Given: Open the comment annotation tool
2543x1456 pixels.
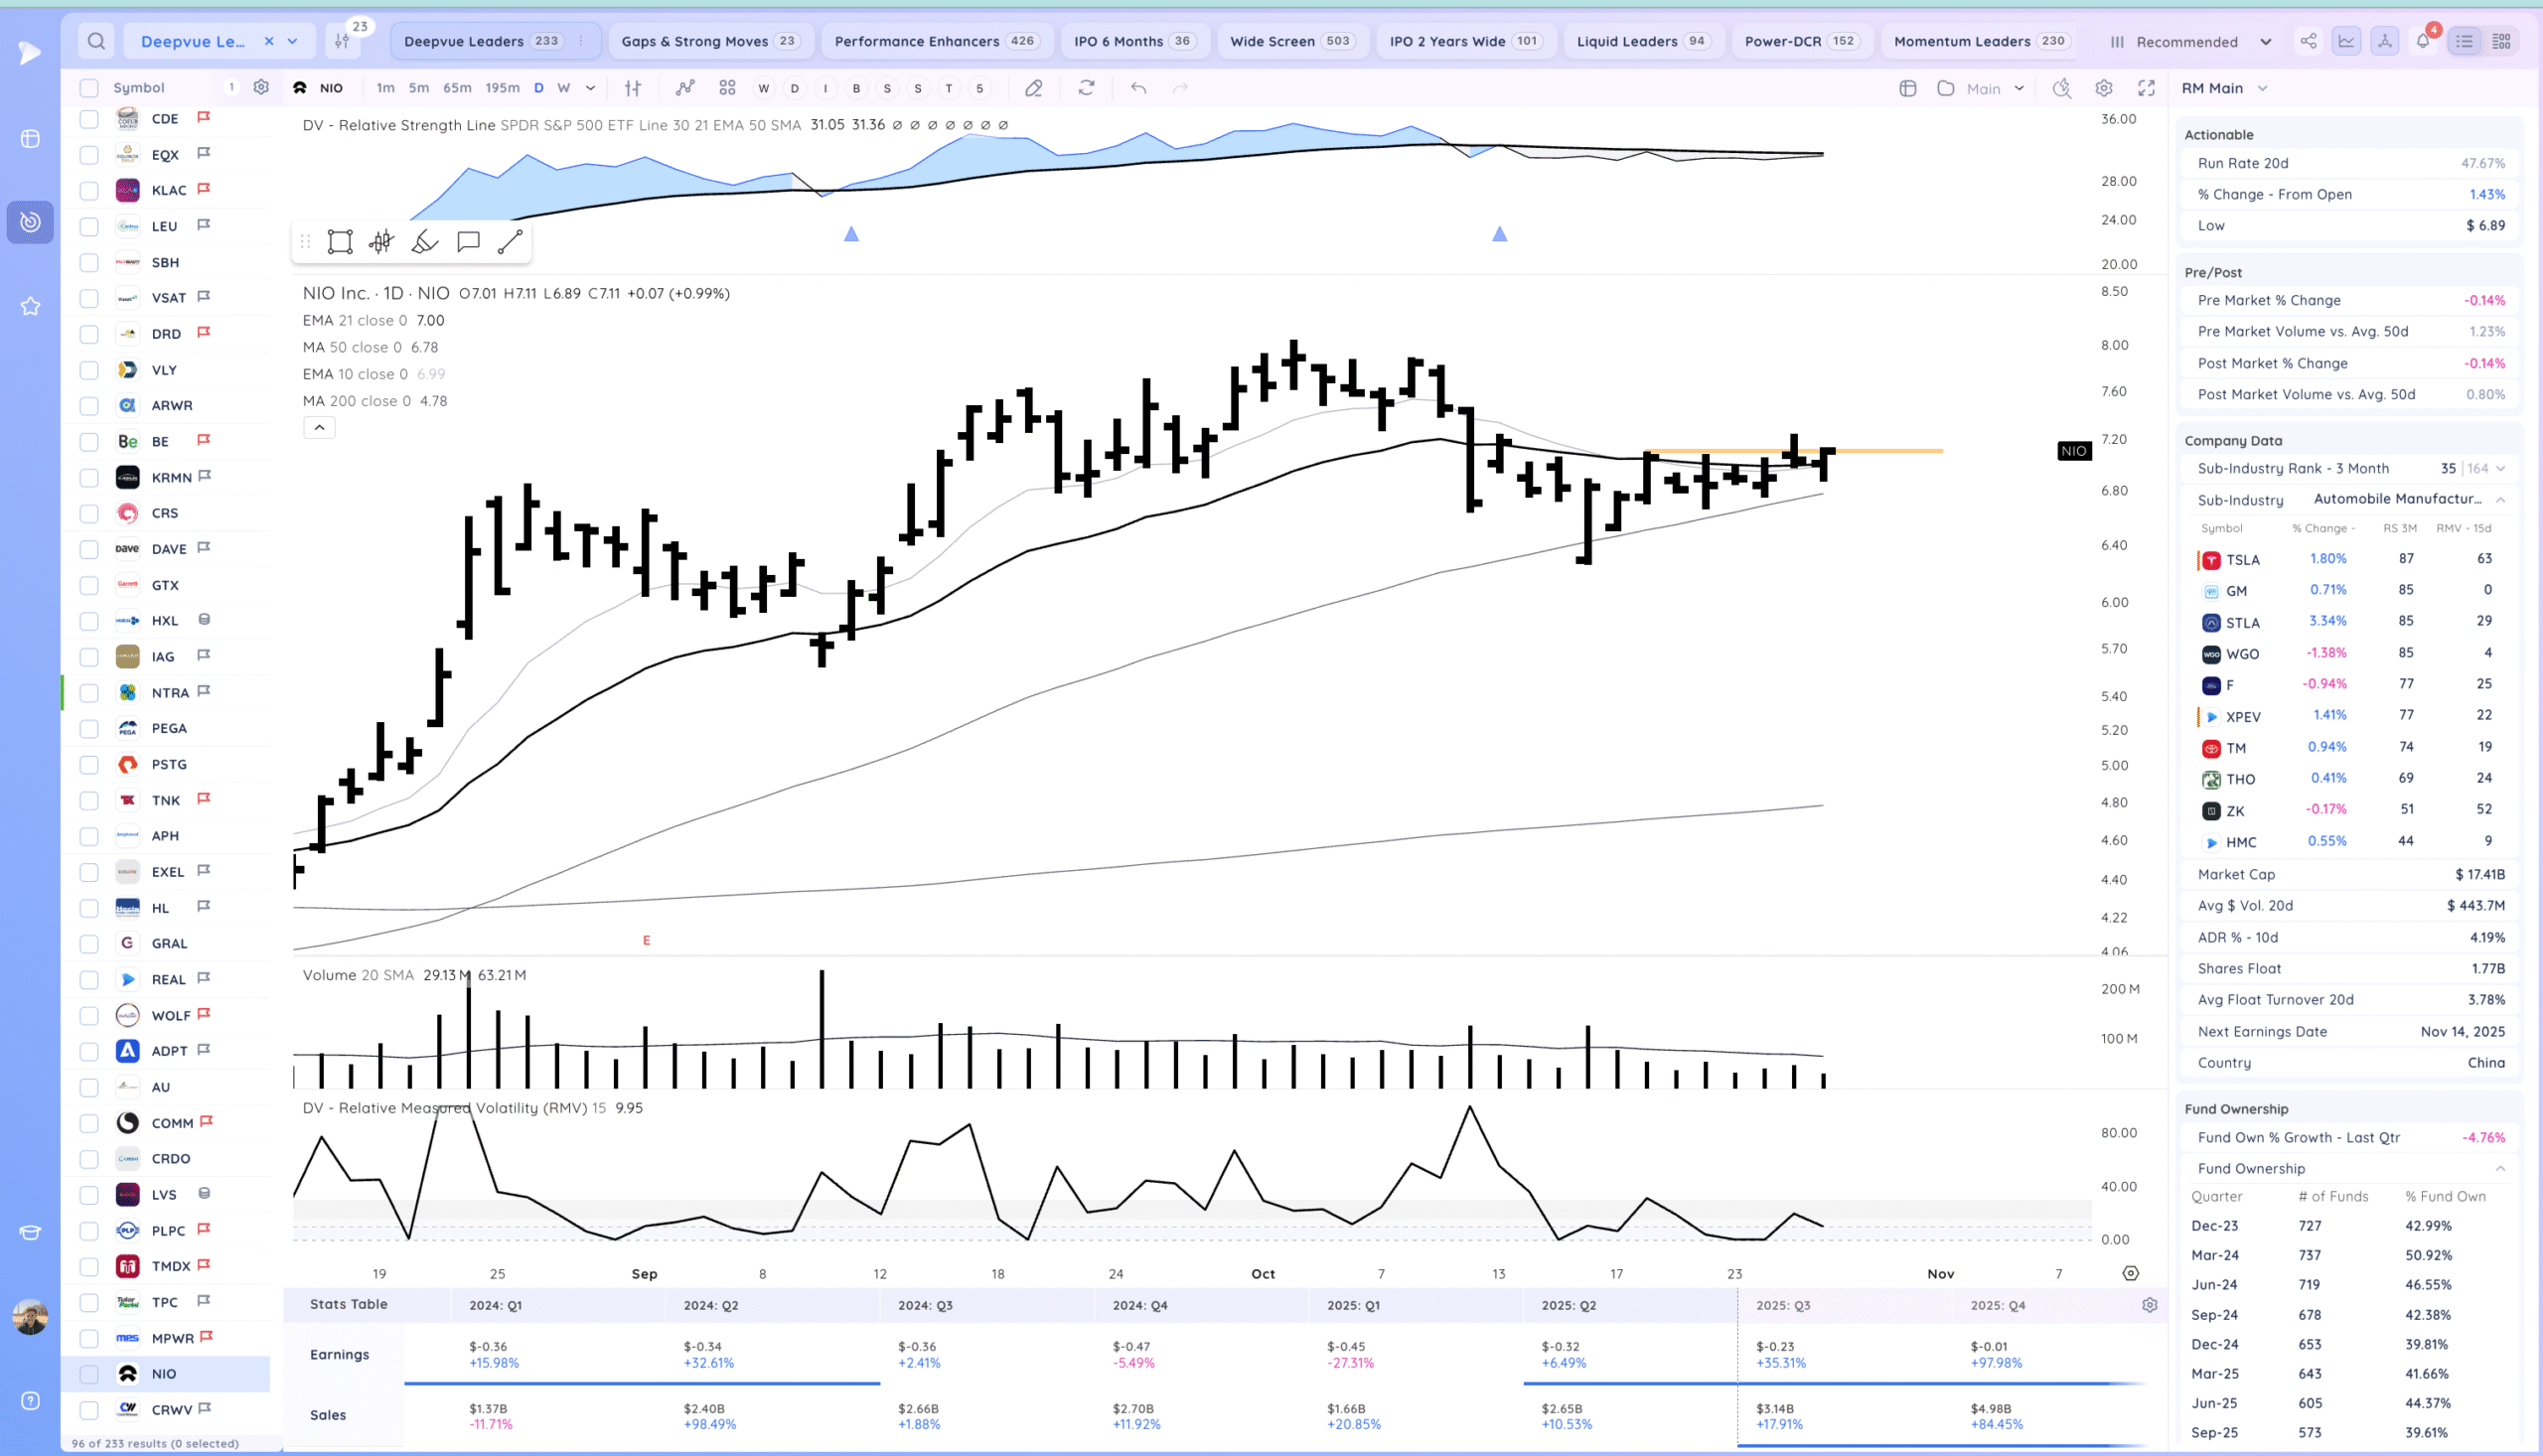Looking at the screenshot, I should pyautogui.click(x=468, y=242).
